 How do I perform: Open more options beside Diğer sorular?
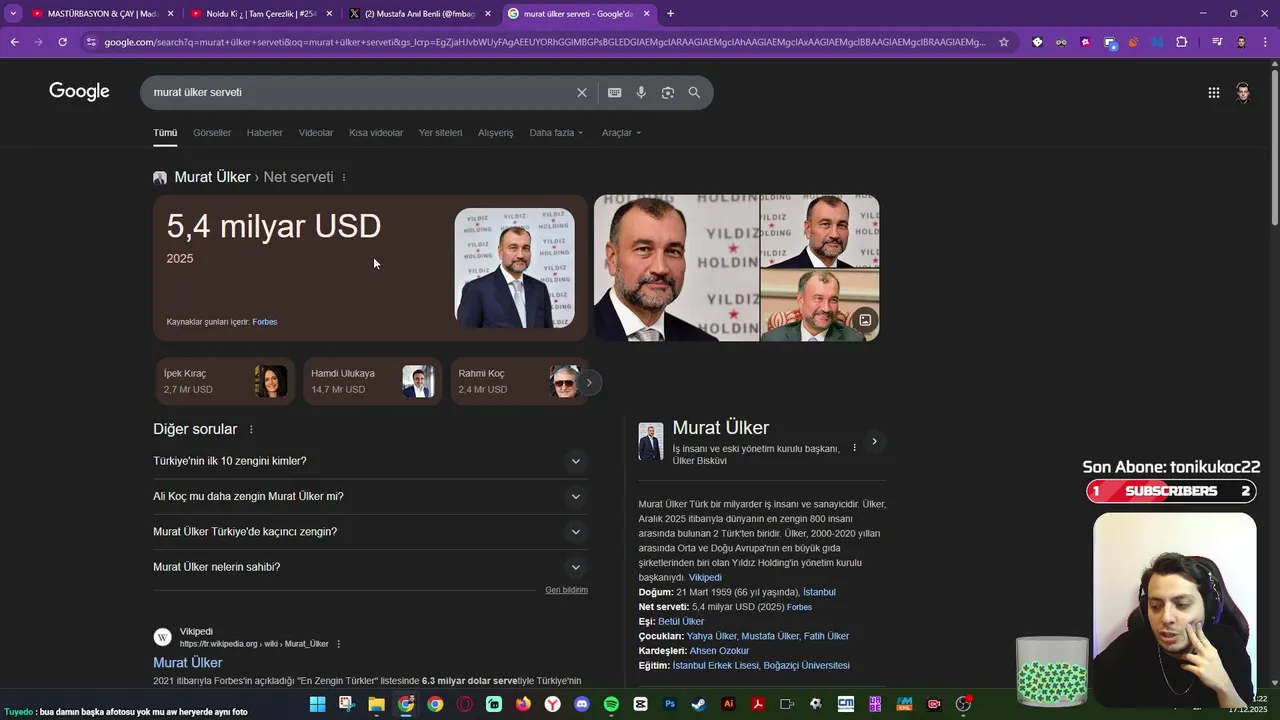251,429
